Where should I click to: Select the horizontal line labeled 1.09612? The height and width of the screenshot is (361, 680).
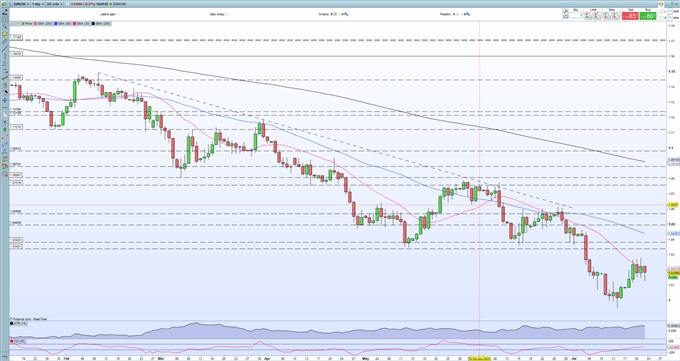338,151
